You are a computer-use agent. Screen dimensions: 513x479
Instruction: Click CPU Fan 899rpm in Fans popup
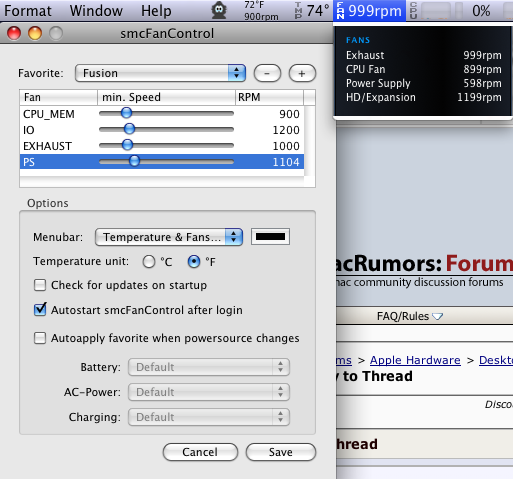point(423,69)
